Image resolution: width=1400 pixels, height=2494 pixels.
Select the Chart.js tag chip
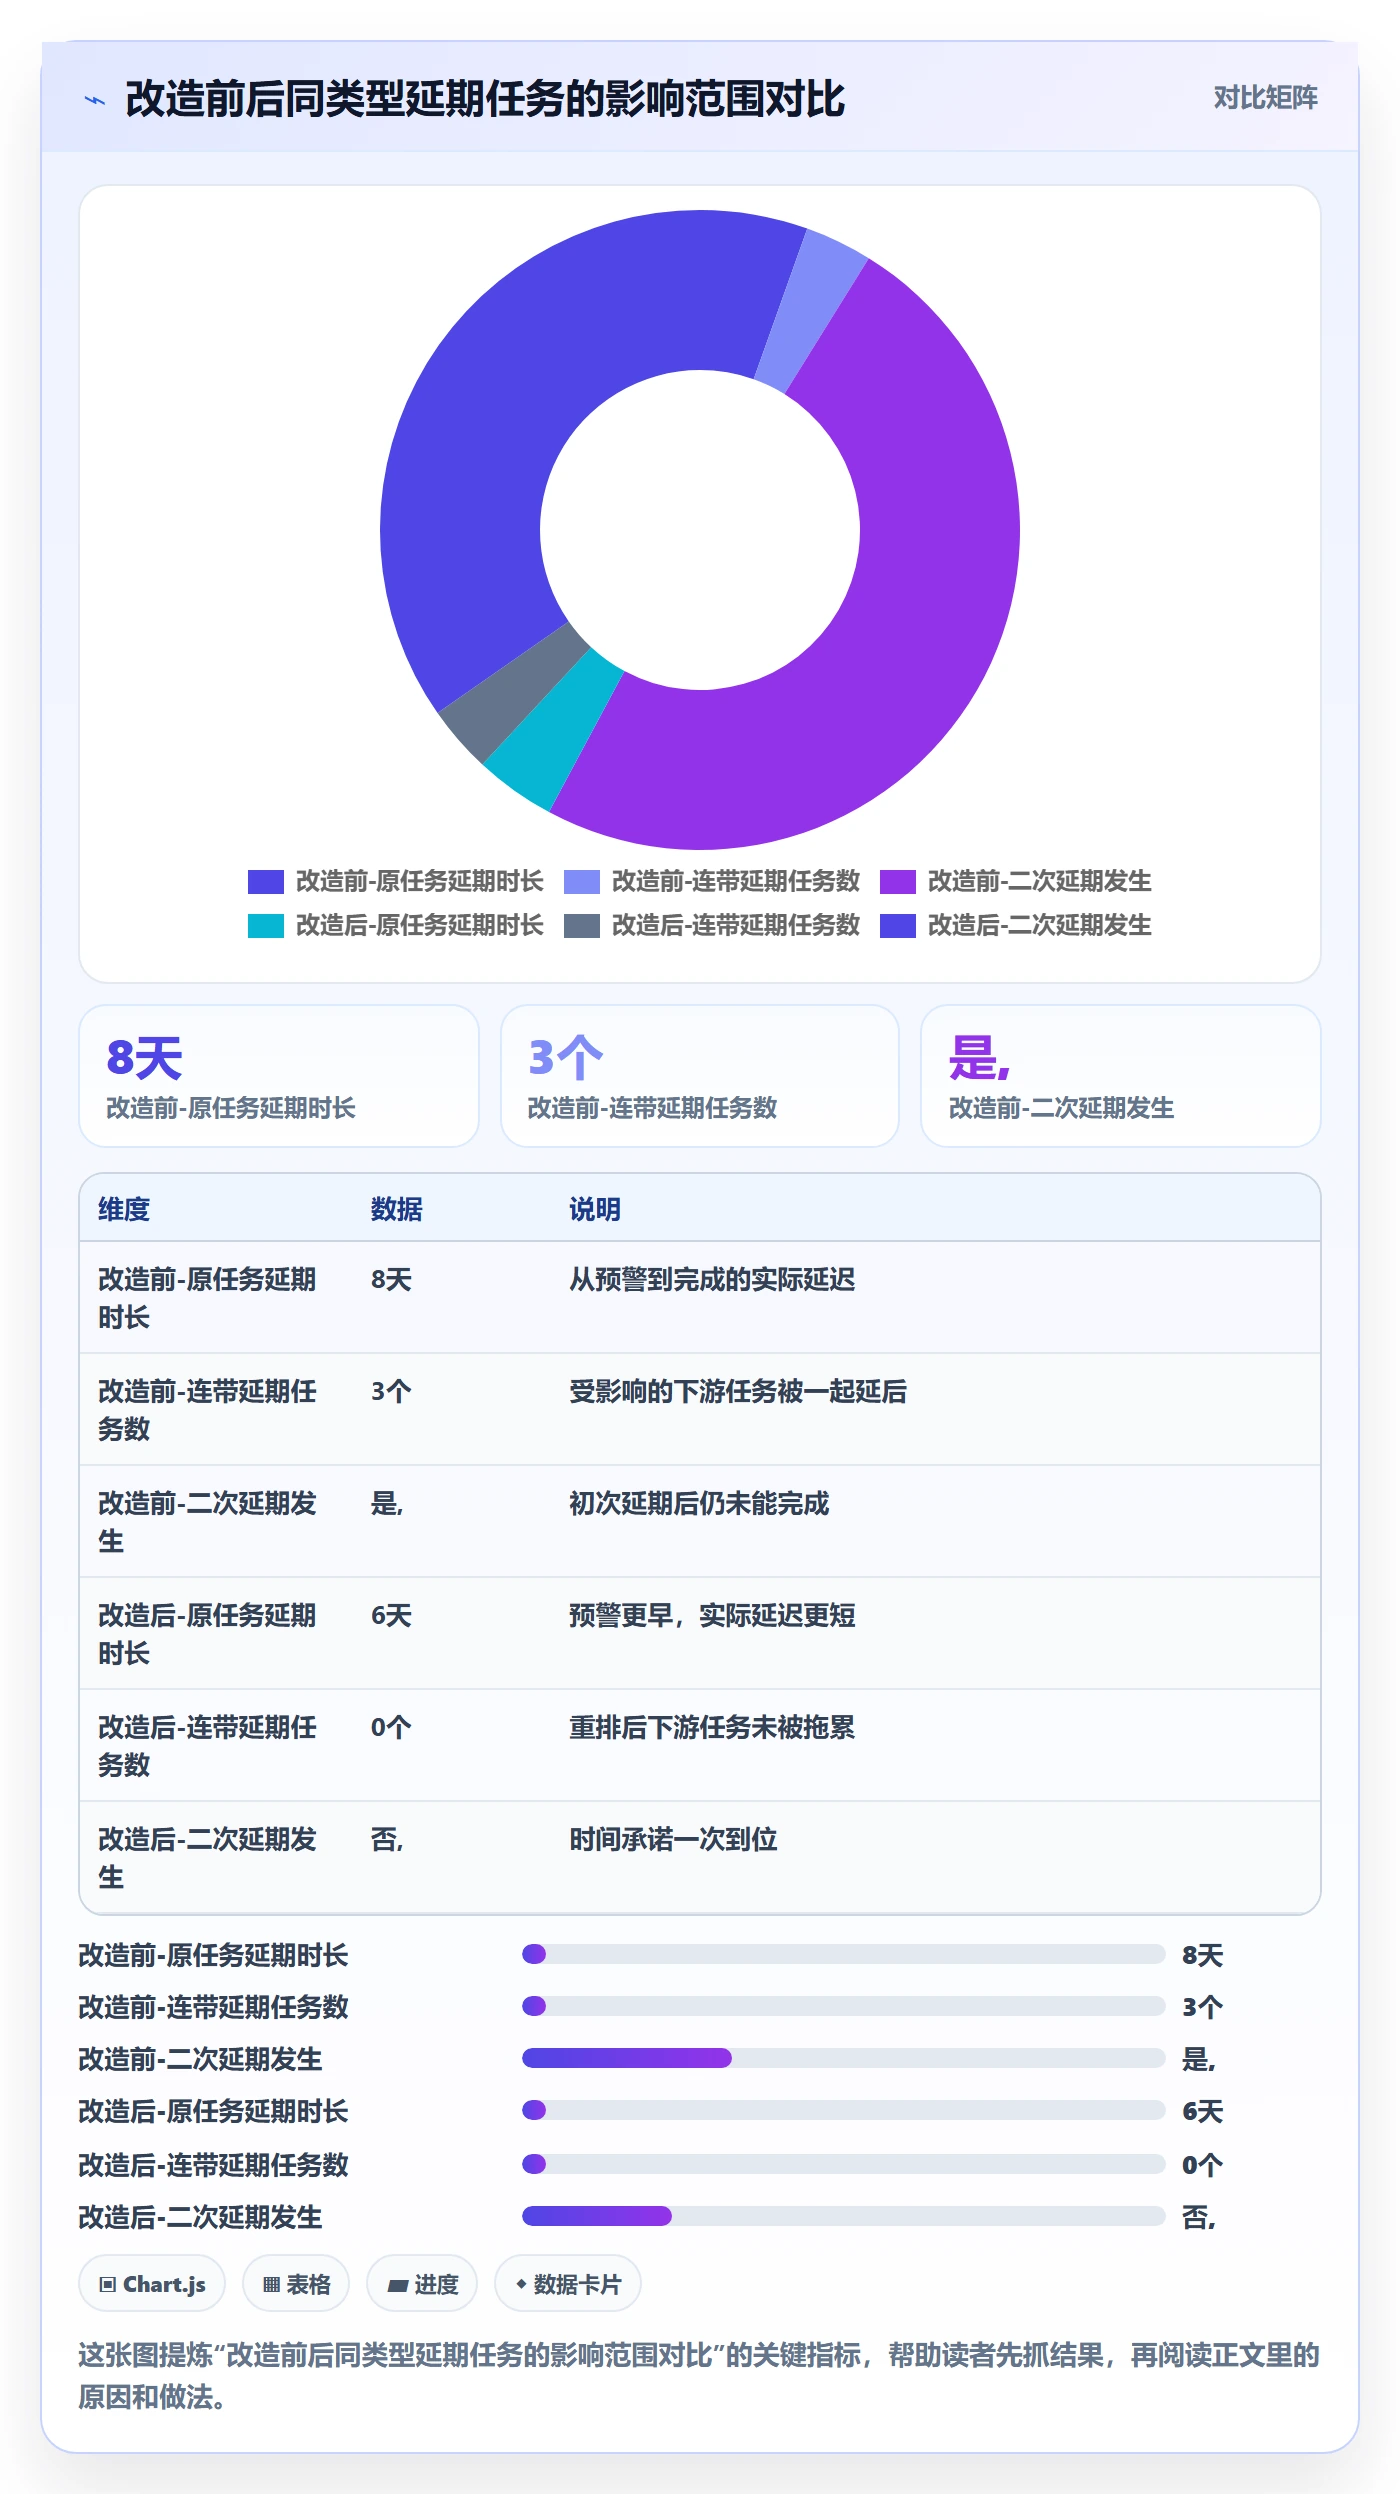(x=152, y=2284)
